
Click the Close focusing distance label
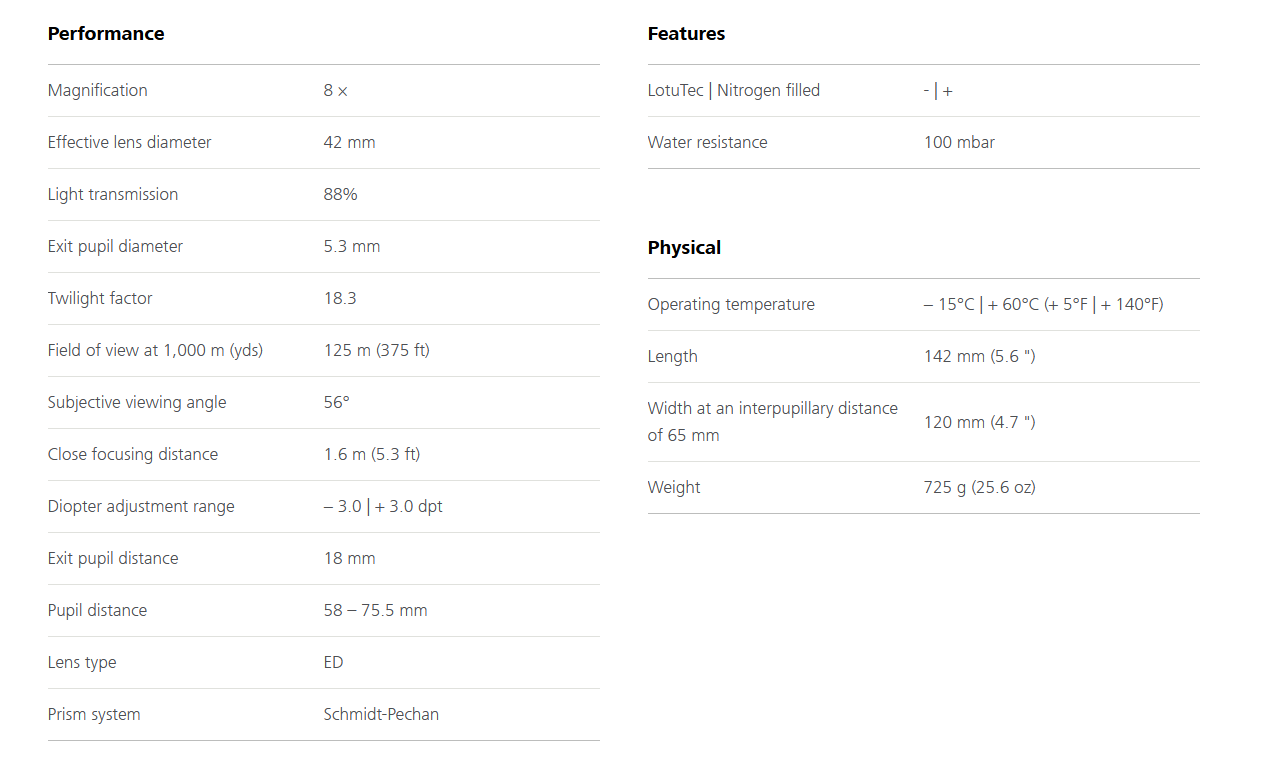133,455
